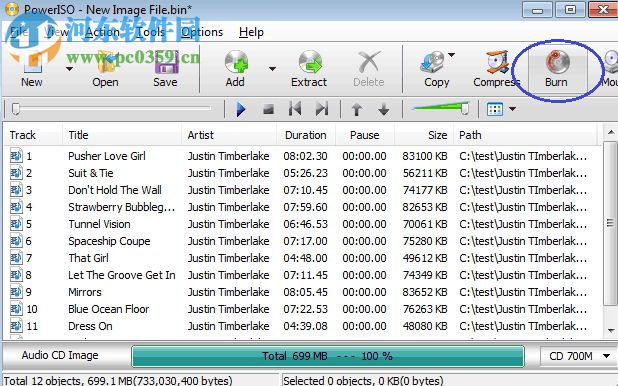The width and height of the screenshot is (618, 386).
Task: Sort by the Path column header
Action: click(525, 135)
